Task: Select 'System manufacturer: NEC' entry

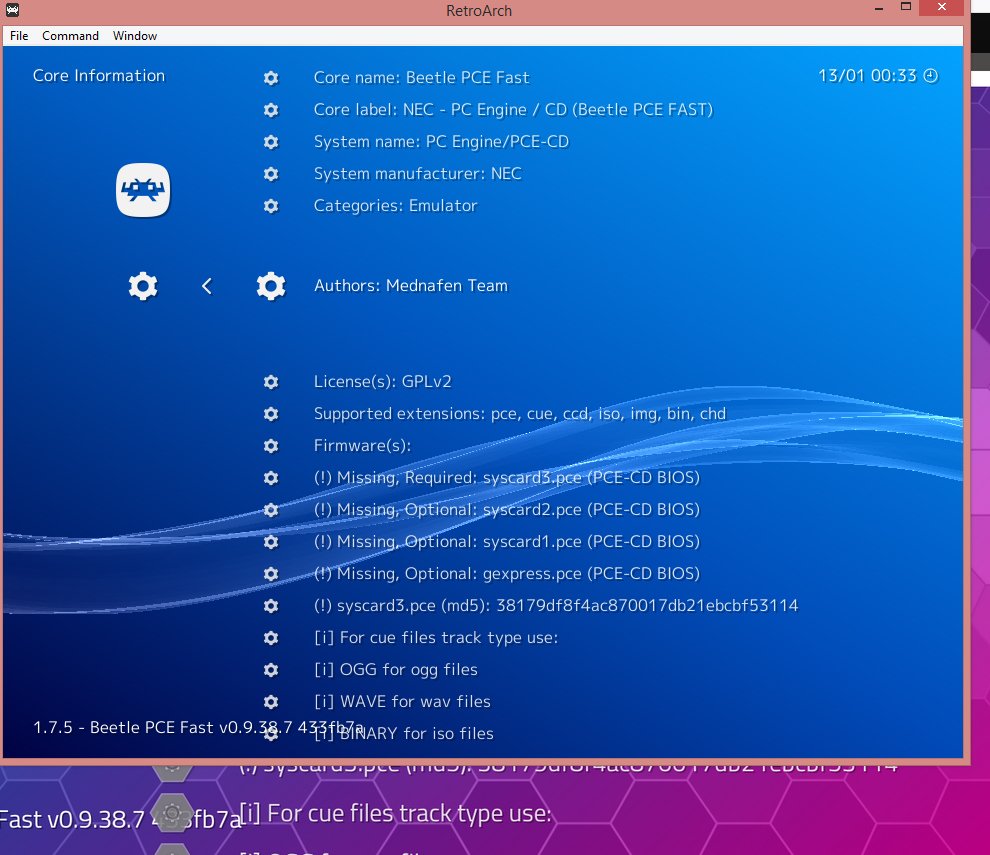Action: (x=417, y=174)
